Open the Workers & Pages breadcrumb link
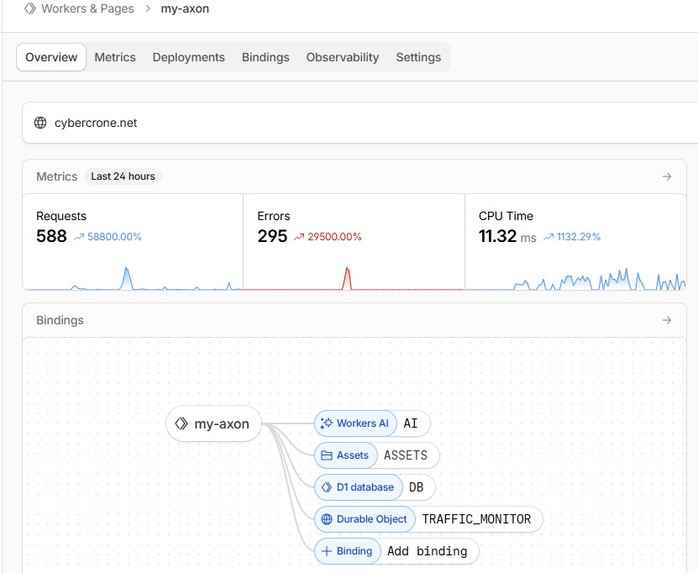698x573 pixels. pos(88,8)
